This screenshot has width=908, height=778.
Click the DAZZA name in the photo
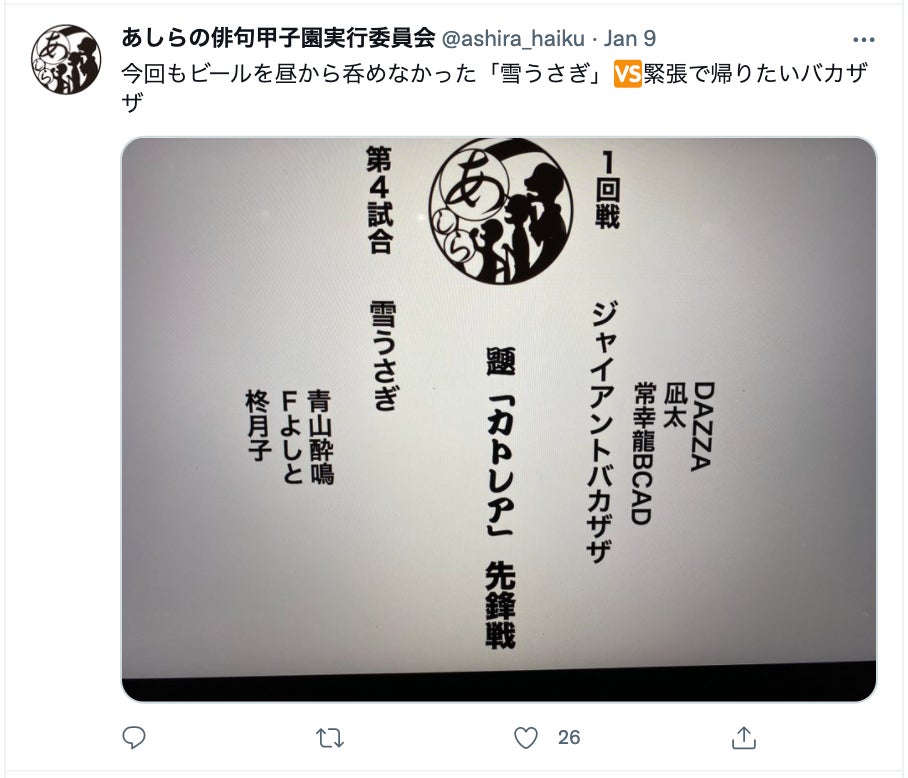[702, 427]
